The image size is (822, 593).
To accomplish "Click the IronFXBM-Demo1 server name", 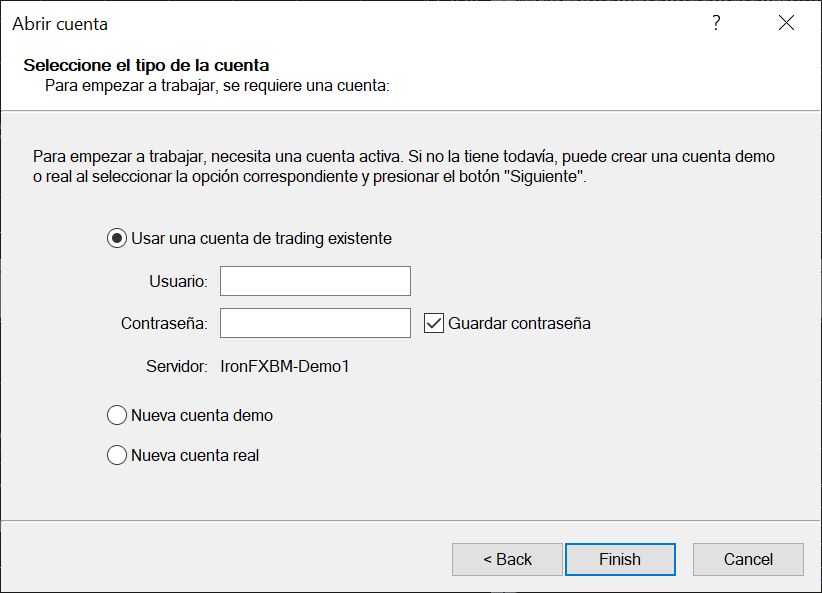I will [x=285, y=366].
